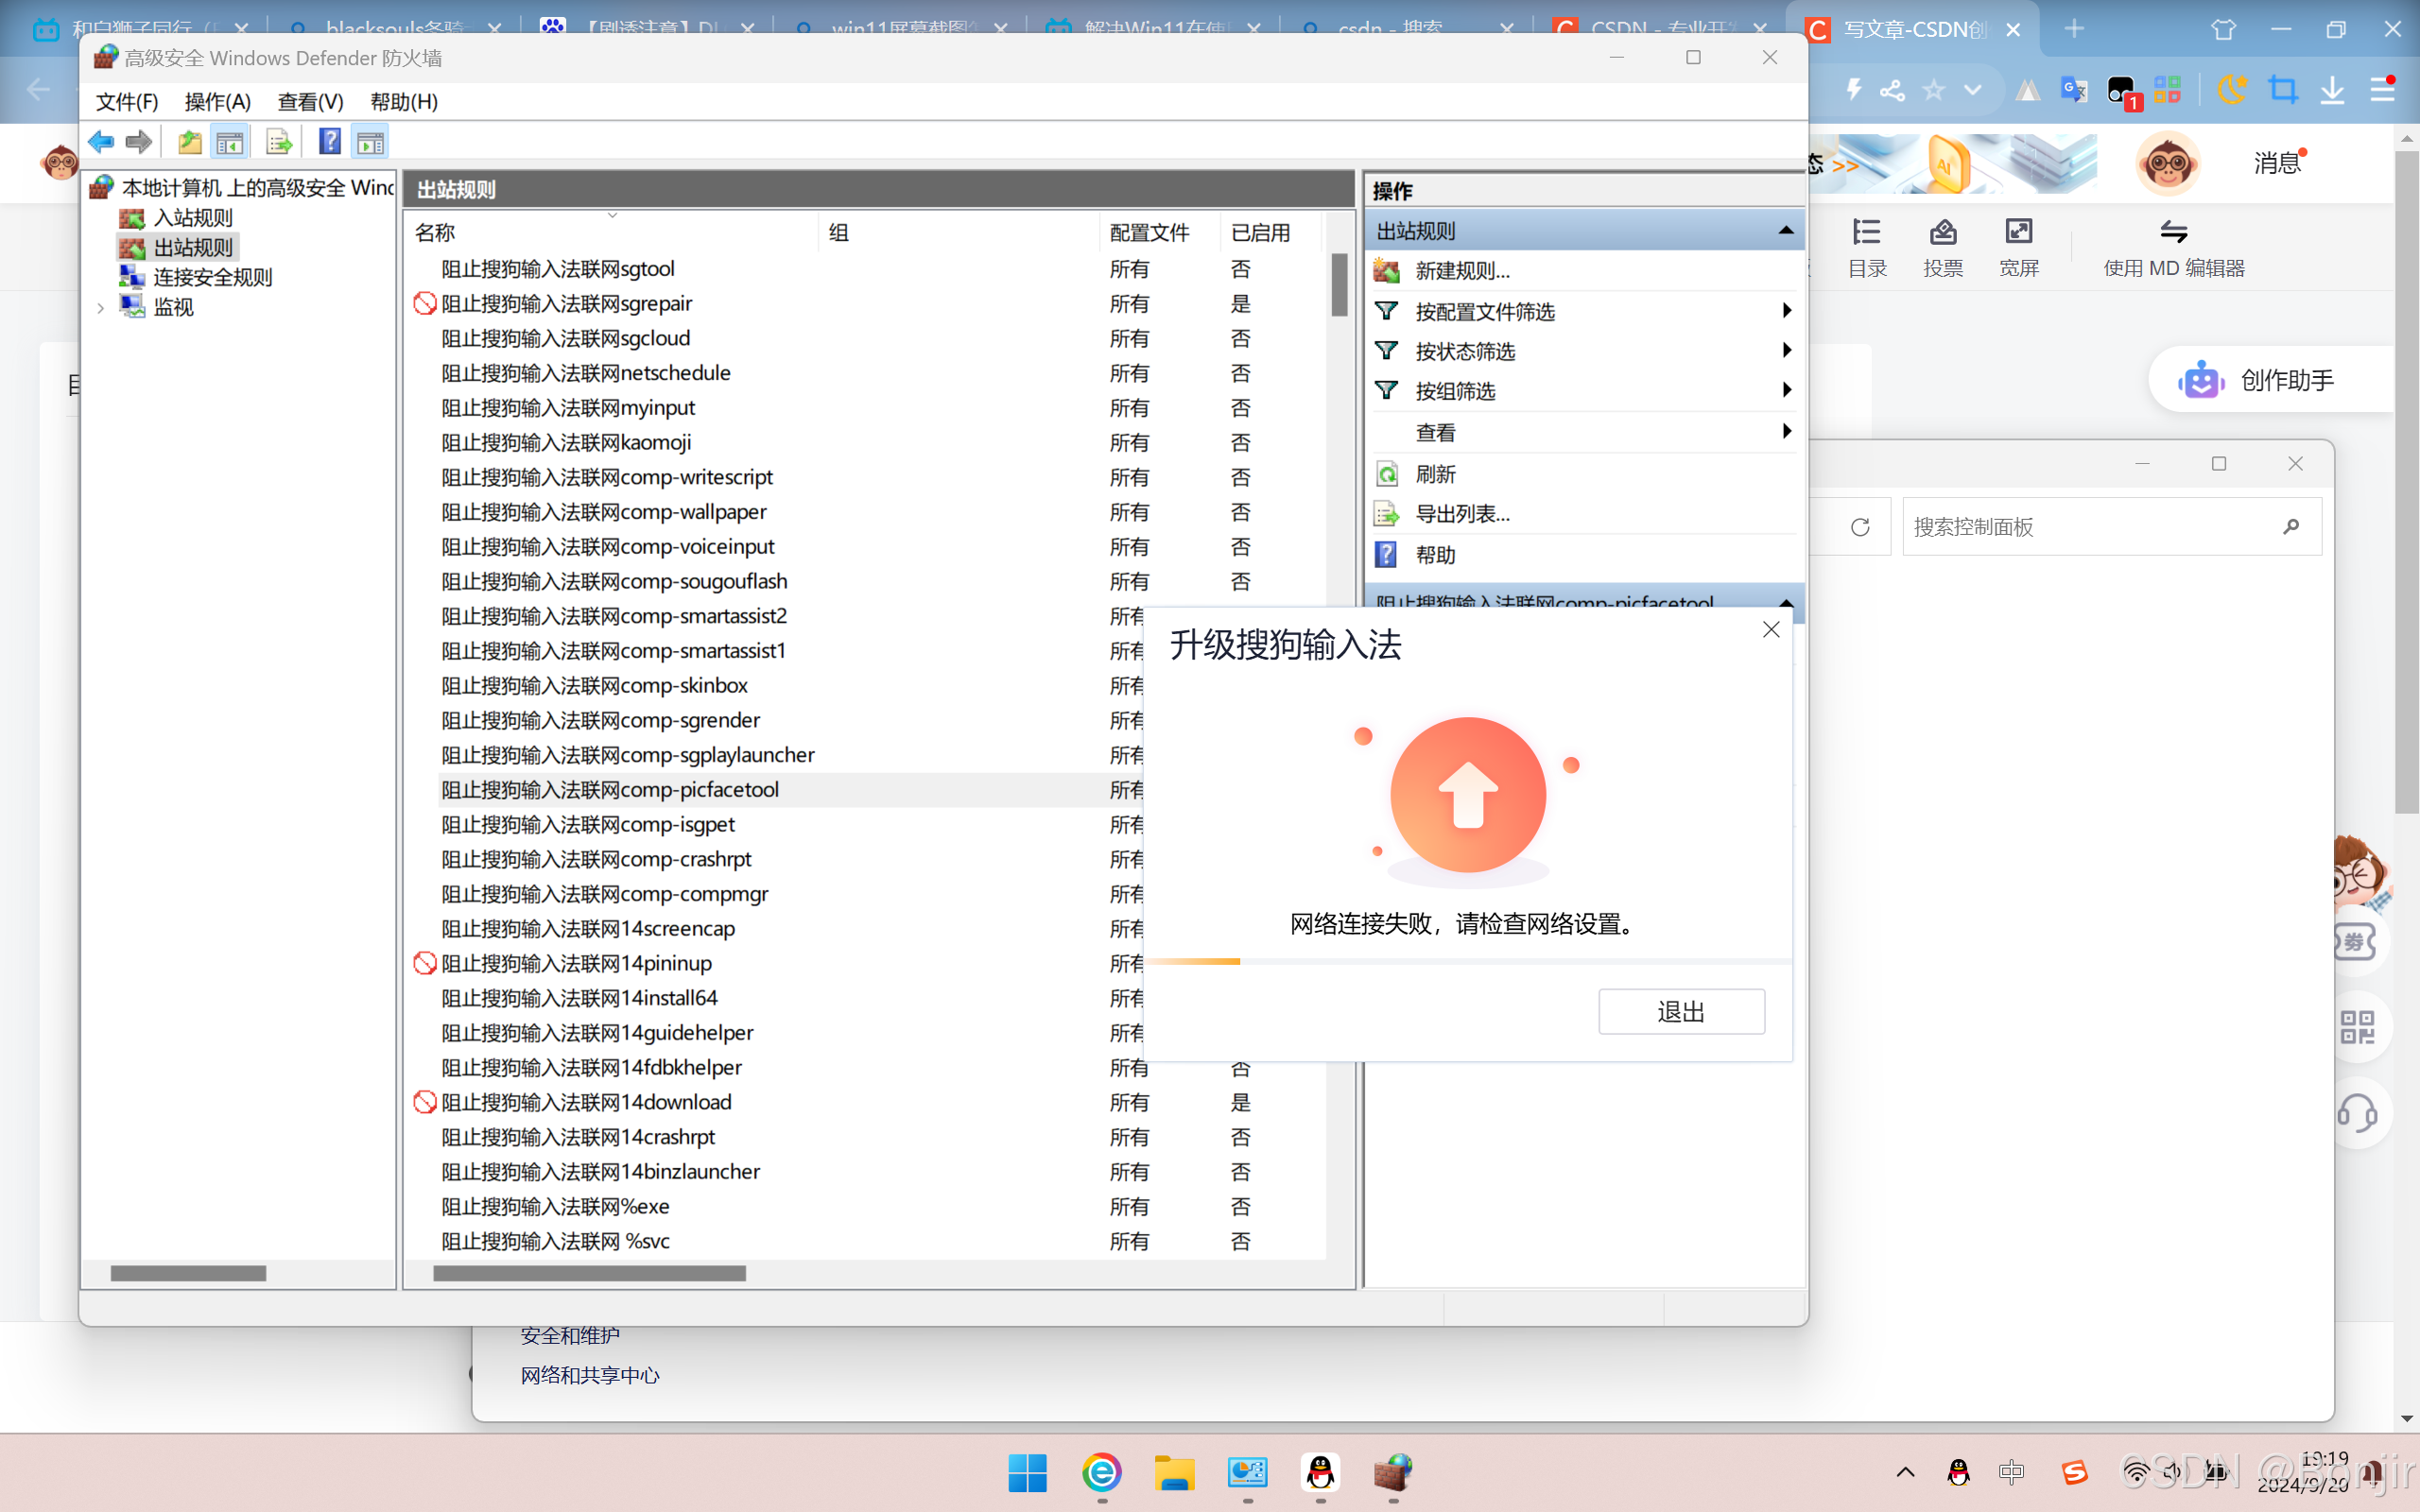Collapse the Outbound Rules (出站规则) actions section
Screen dimensions: 2420x1512
(x=1786, y=231)
